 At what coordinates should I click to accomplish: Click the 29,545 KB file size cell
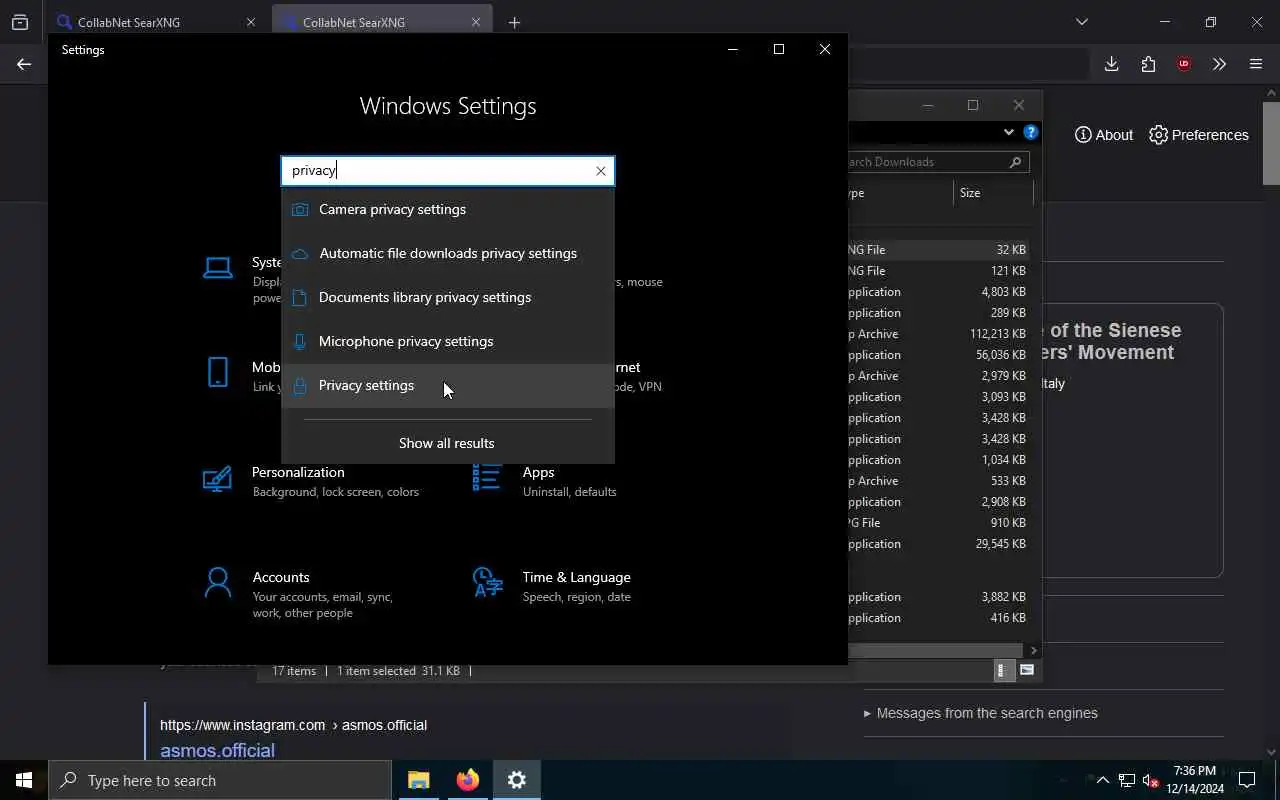pos(1001,544)
